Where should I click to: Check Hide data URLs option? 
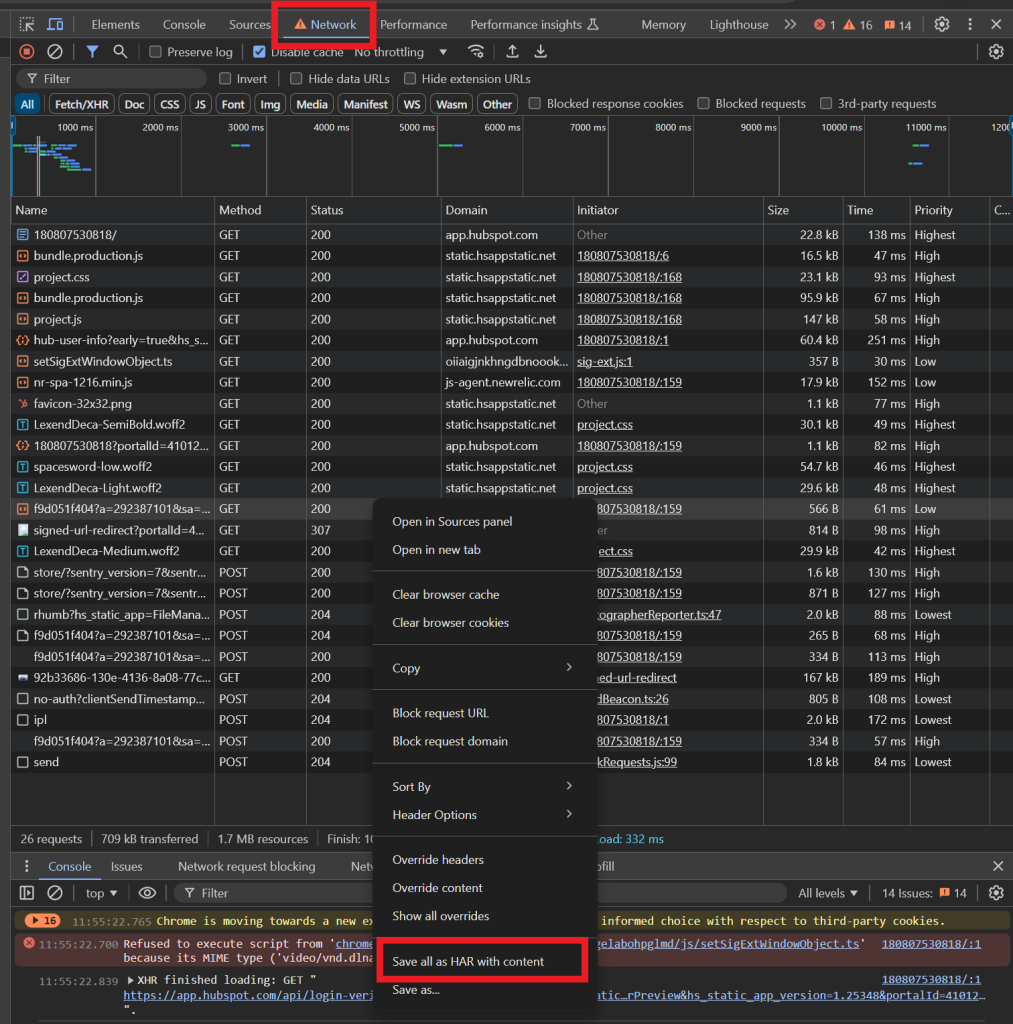point(296,78)
